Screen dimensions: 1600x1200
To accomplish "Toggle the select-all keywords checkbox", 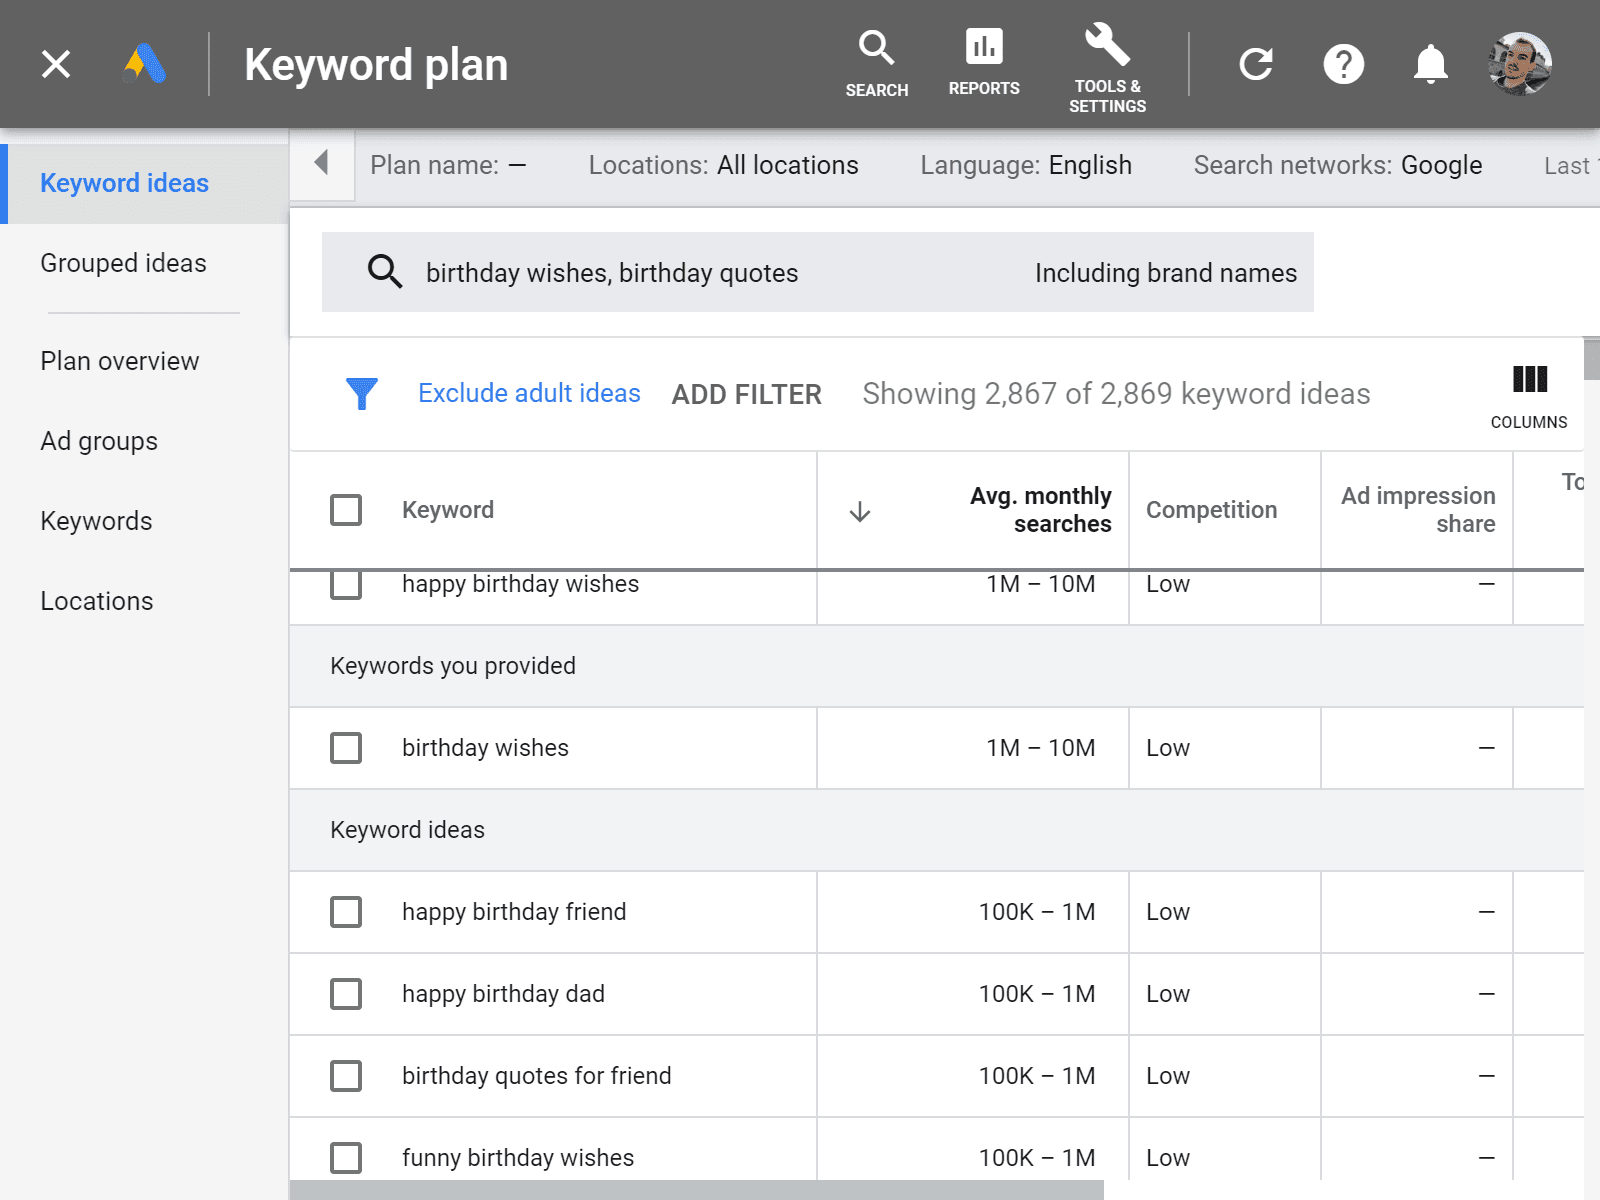I will [x=346, y=510].
